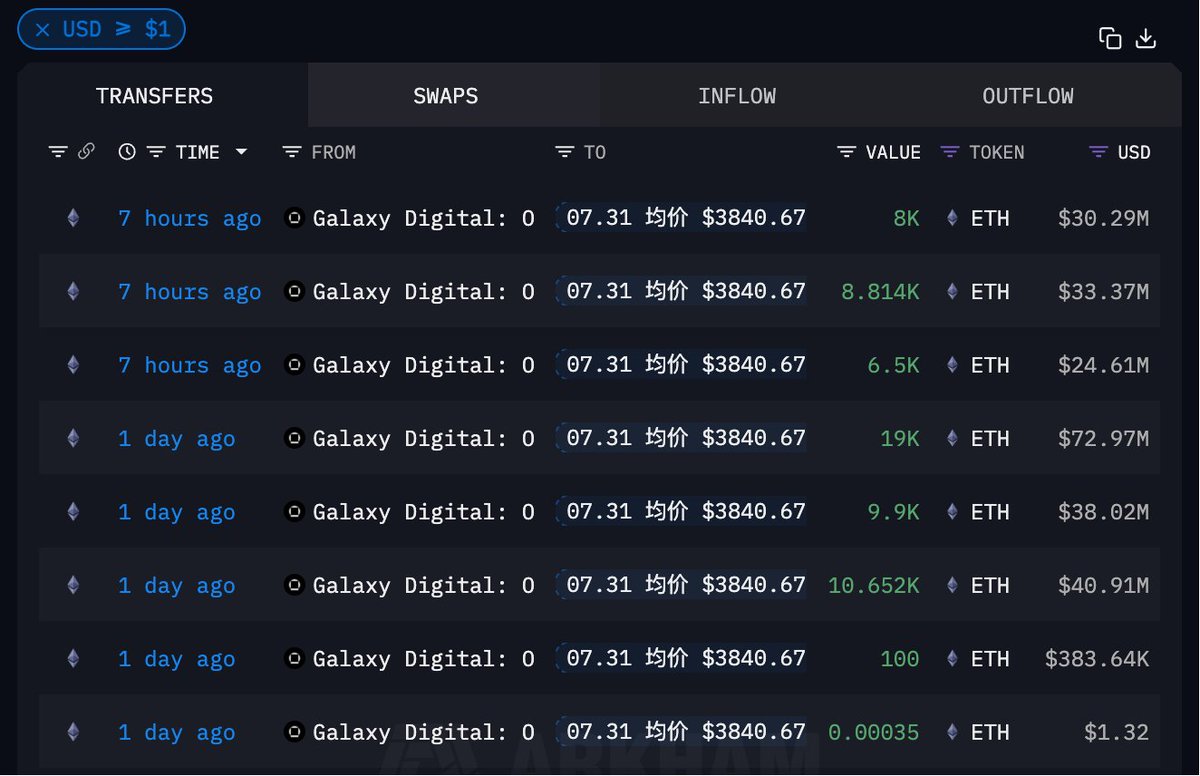1200x776 pixels.
Task: Open '7 hours ago' link in $24.61M row
Action: pyautogui.click(x=189, y=365)
